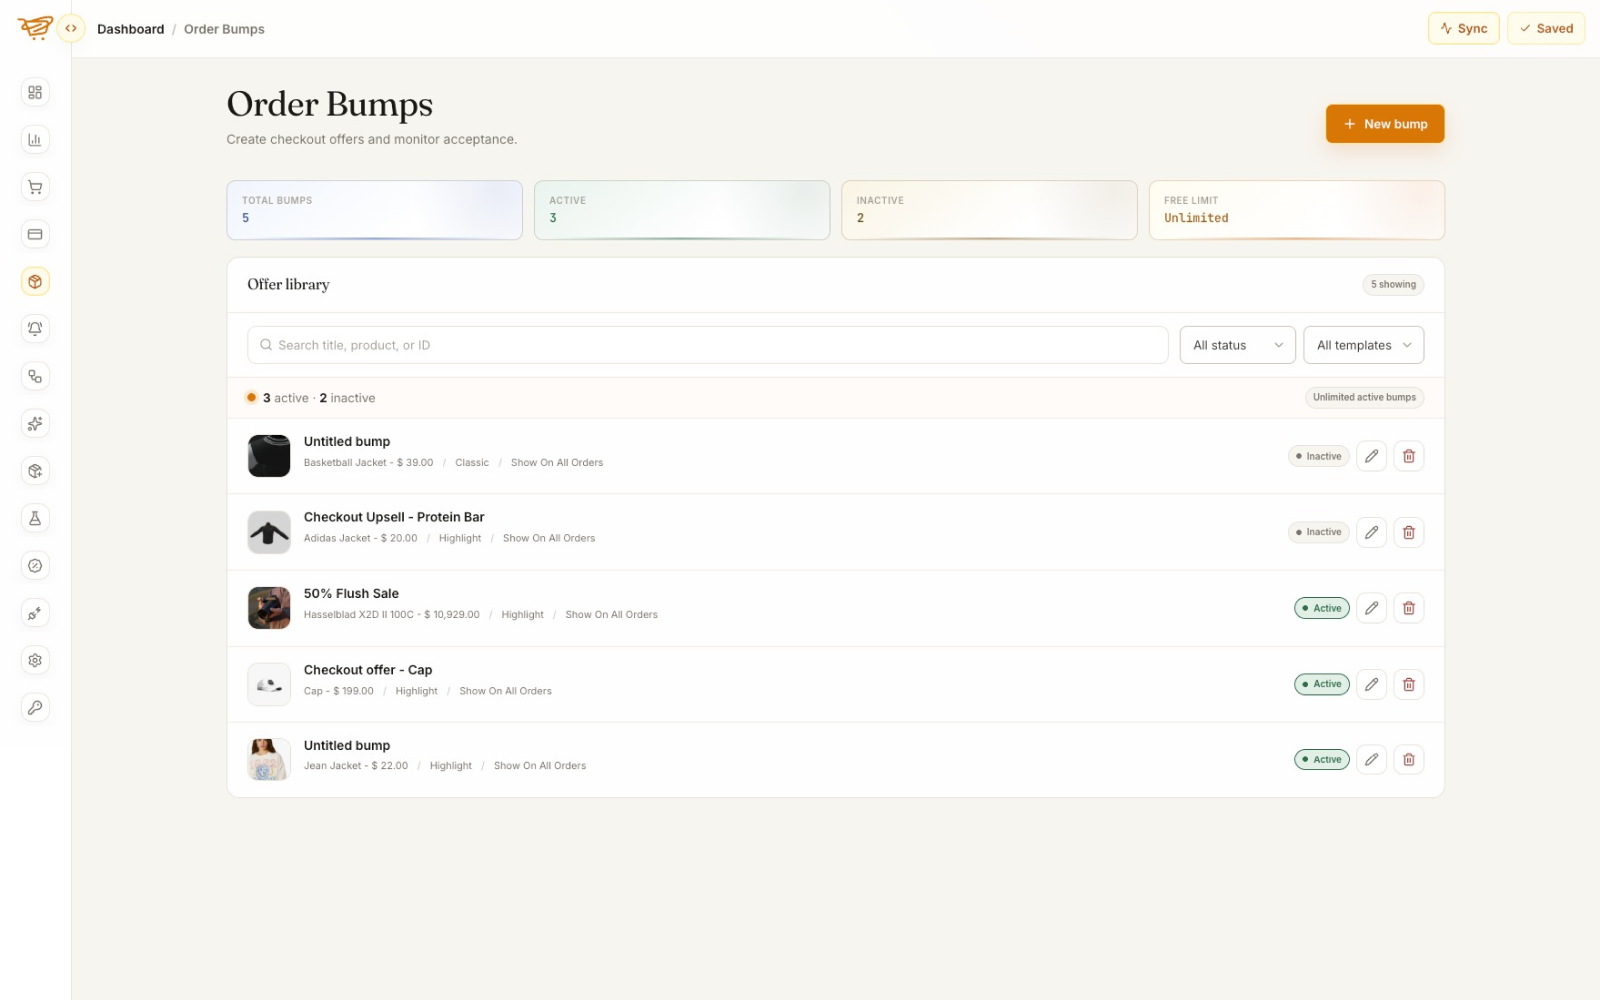This screenshot has width=1600, height=1000.
Task: Click the '50% Flush Sale' title
Action: tap(351, 594)
